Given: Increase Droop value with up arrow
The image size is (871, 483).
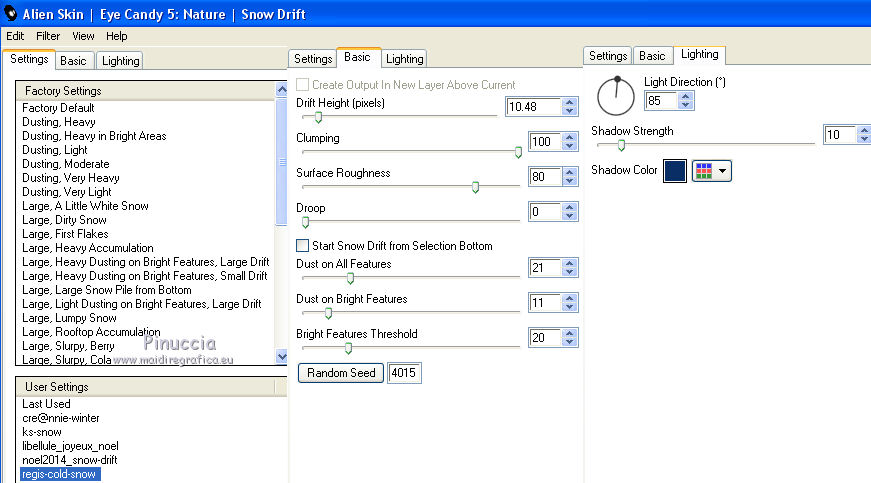Looking at the screenshot, I should [569, 207].
